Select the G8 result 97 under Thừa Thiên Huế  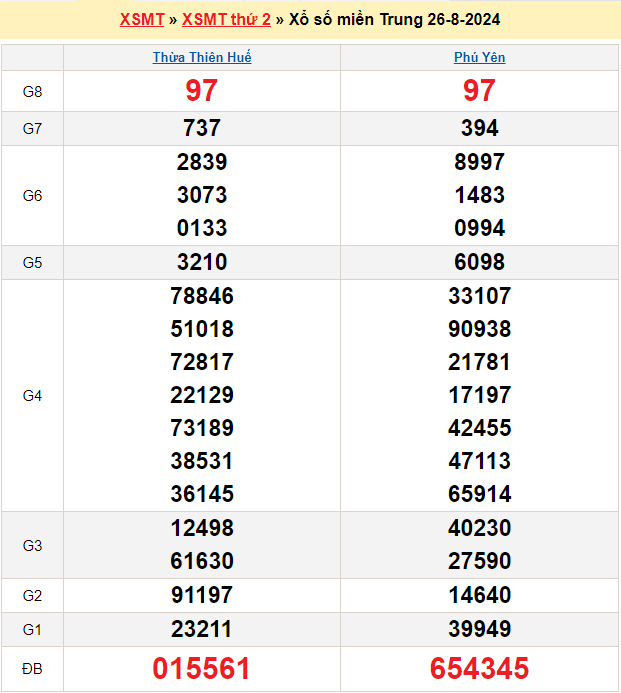click(x=202, y=91)
